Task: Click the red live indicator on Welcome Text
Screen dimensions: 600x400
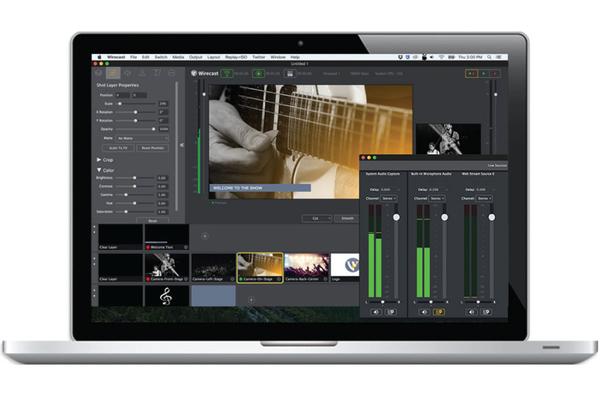Action: [x=148, y=247]
